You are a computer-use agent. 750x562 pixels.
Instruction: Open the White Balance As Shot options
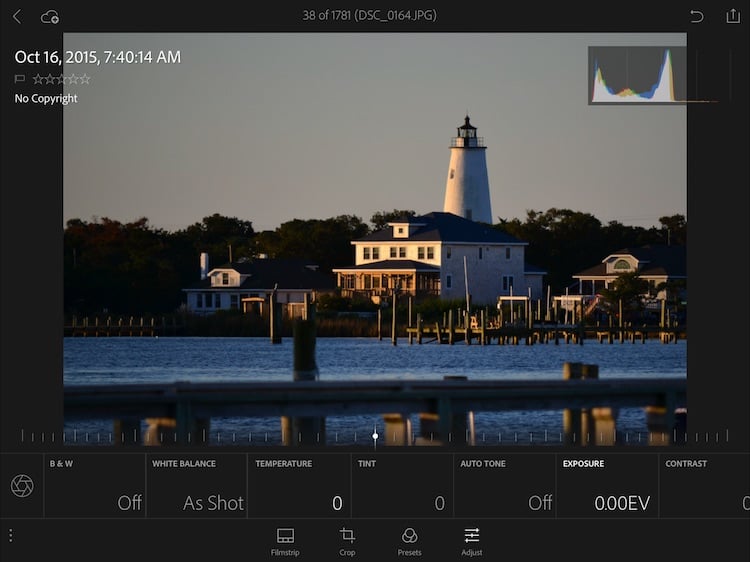click(x=197, y=486)
